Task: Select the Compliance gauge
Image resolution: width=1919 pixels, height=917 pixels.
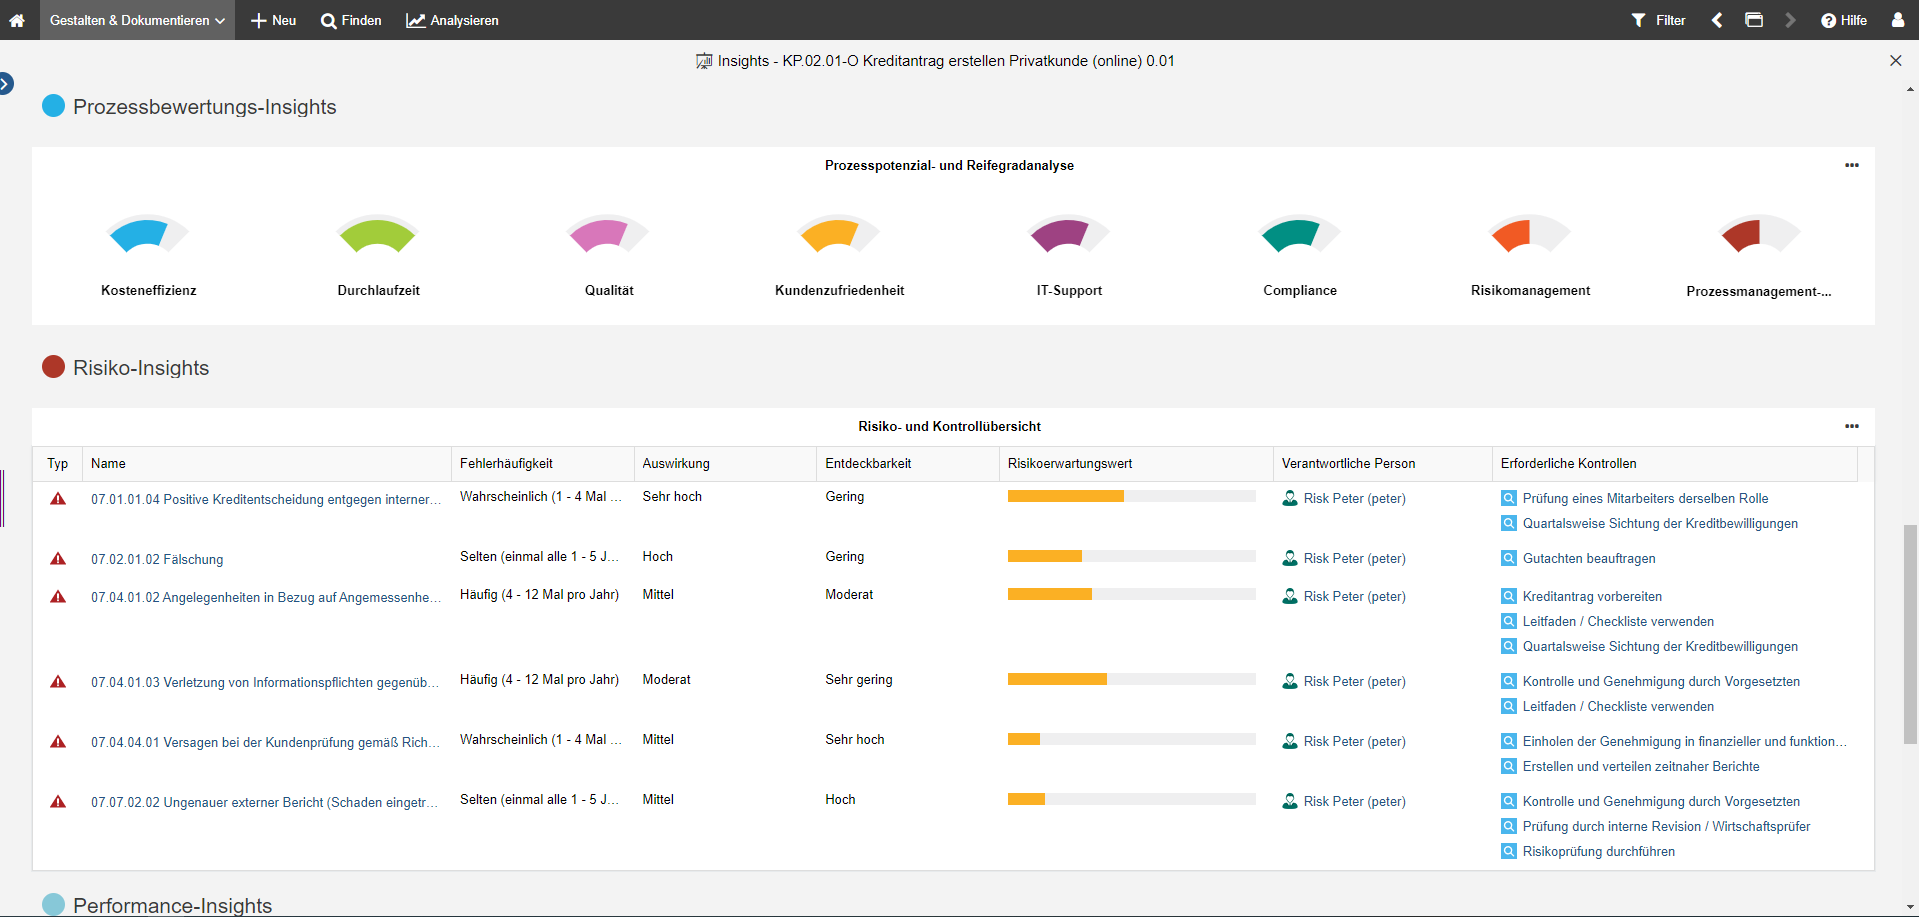Action: [x=1300, y=235]
